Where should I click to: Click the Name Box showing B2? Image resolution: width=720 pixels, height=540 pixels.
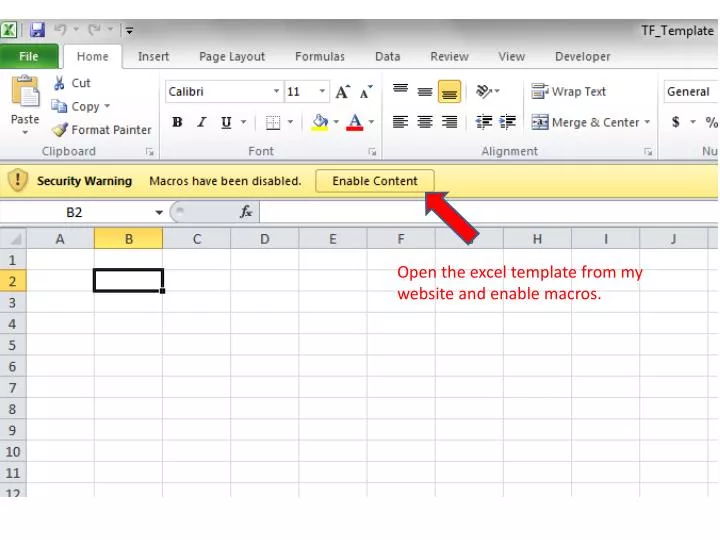75,213
